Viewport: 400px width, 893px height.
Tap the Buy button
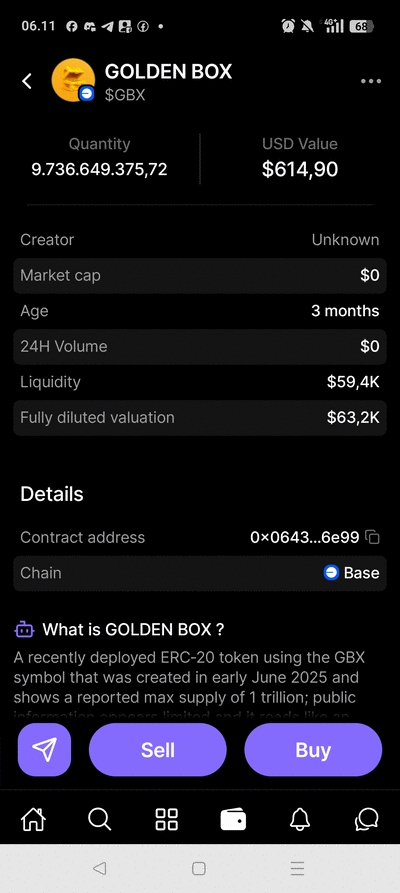click(x=313, y=749)
